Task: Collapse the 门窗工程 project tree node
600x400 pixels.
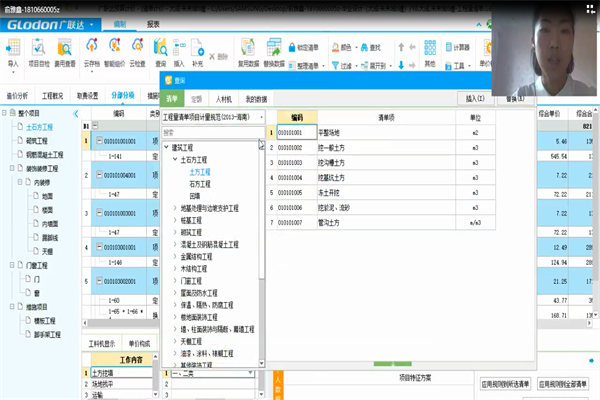Action: (x=12, y=265)
